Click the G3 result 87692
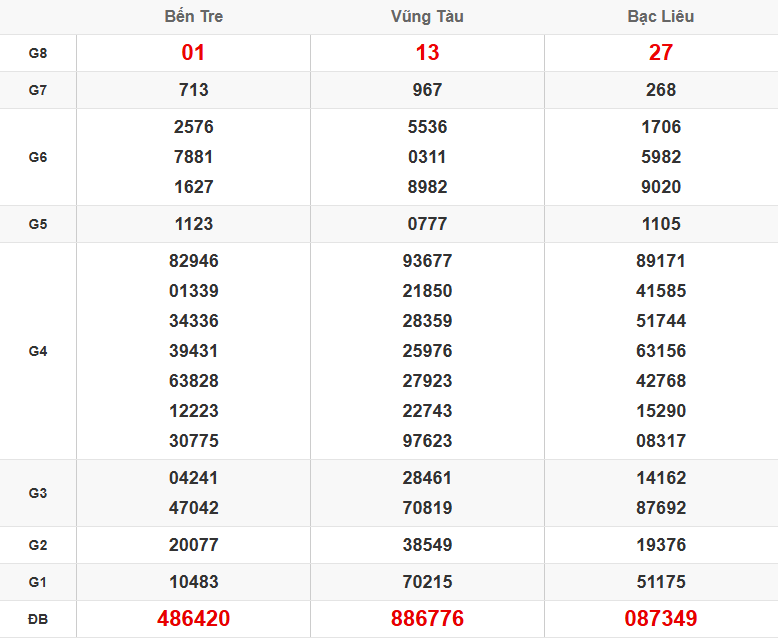This screenshot has height=638, width=778. pos(660,508)
